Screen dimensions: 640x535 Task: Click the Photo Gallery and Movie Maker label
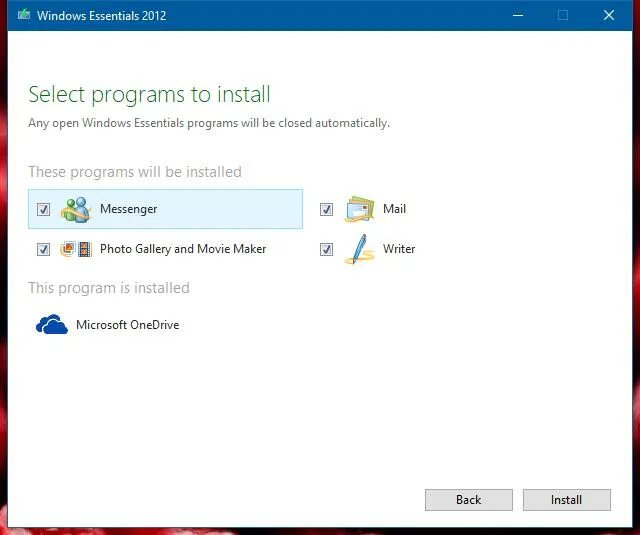[183, 249]
